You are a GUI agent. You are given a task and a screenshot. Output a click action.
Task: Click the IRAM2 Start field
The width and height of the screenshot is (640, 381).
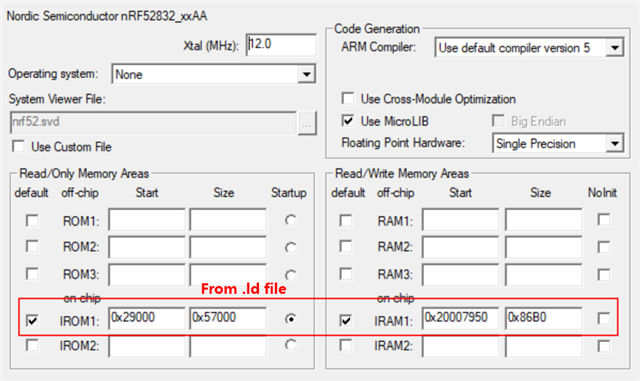pyautogui.click(x=460, y=347)
